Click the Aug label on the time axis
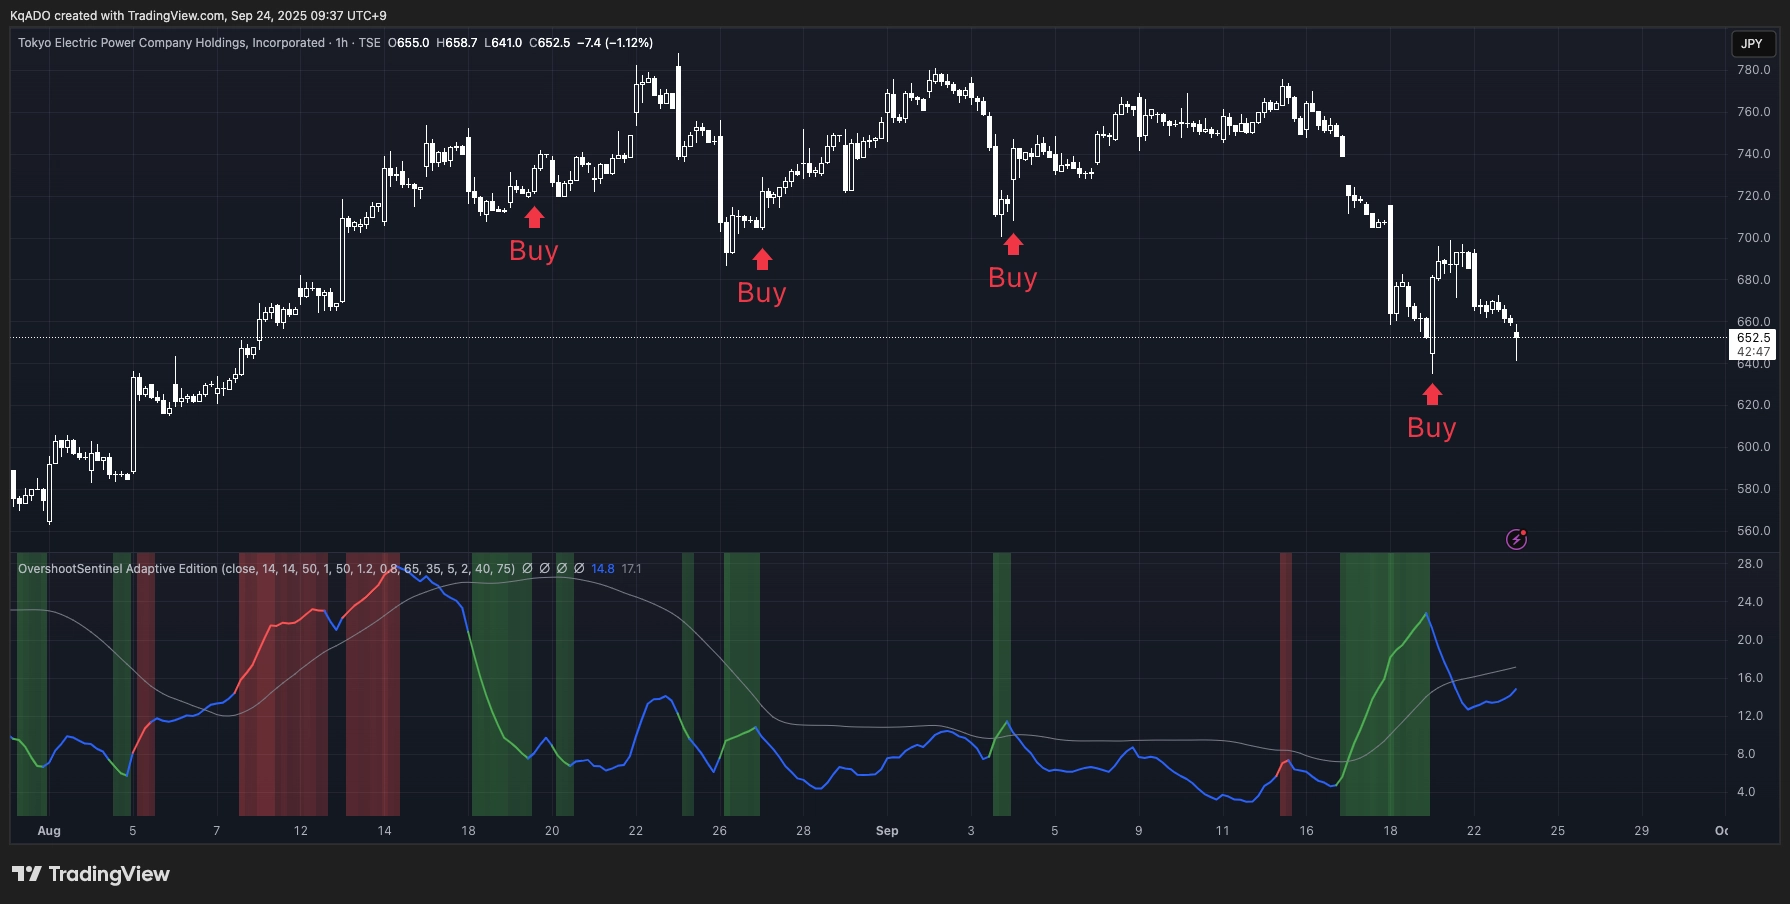The height and width of the screenshot is (904, 1790). [x=49, y=831]
